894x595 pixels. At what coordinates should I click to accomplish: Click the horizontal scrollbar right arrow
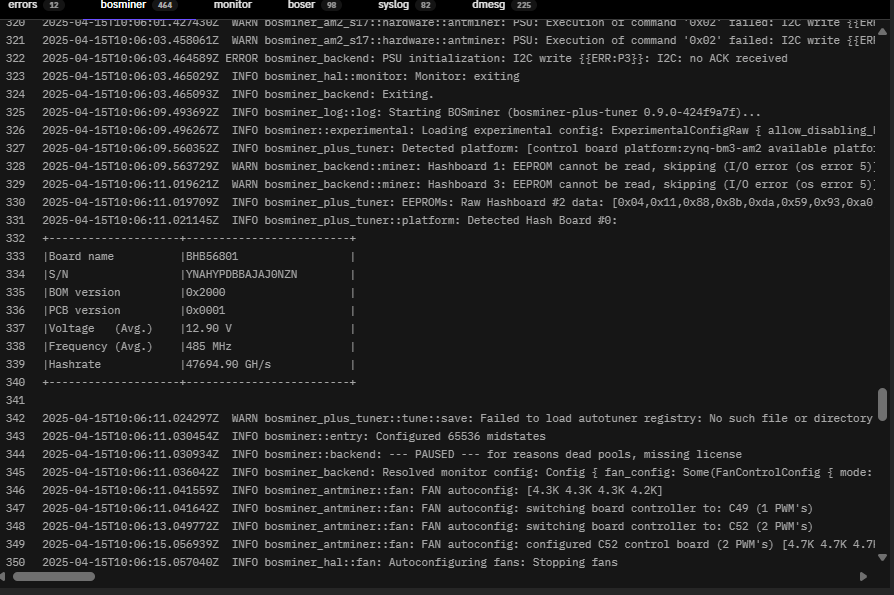tap(863, 577)
